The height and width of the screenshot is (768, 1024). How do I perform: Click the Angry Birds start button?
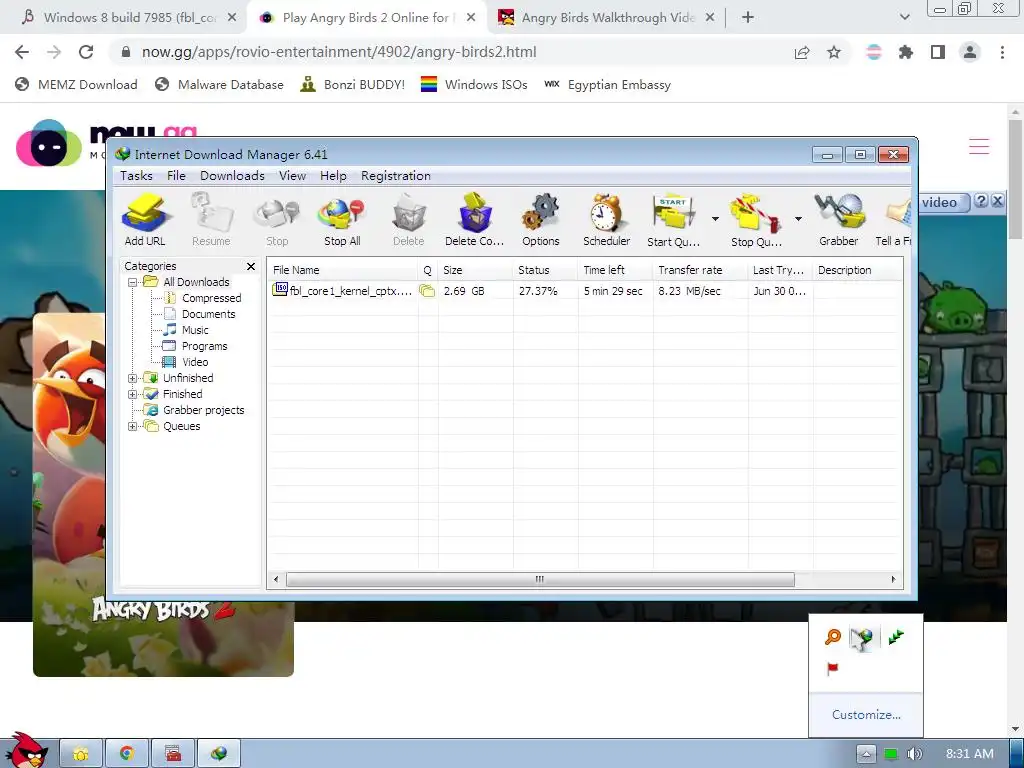[x=26, y=750]
